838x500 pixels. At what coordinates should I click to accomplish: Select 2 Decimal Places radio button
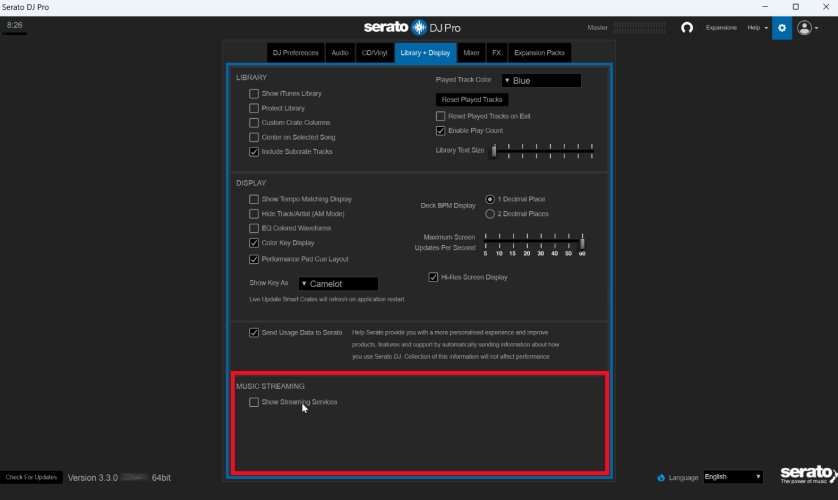coord(490,214)
